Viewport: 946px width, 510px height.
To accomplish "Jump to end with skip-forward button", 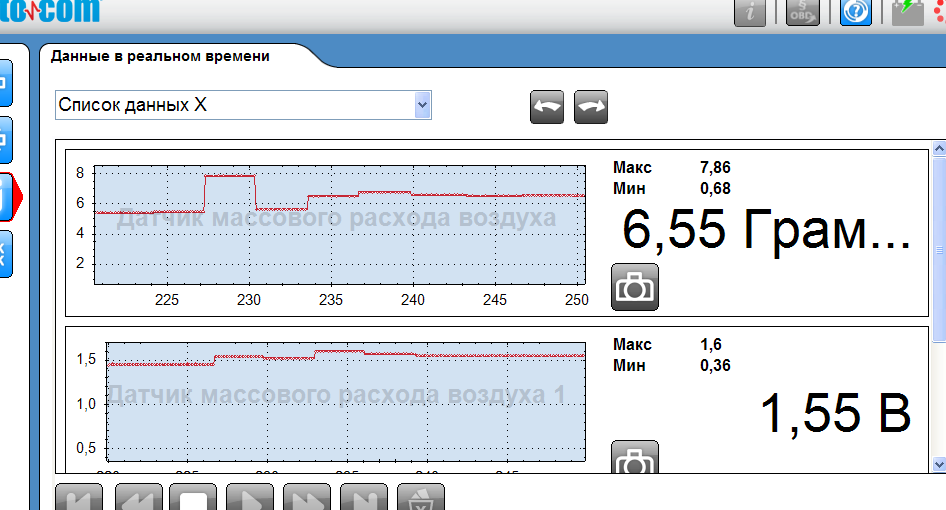I will (364, 498).
